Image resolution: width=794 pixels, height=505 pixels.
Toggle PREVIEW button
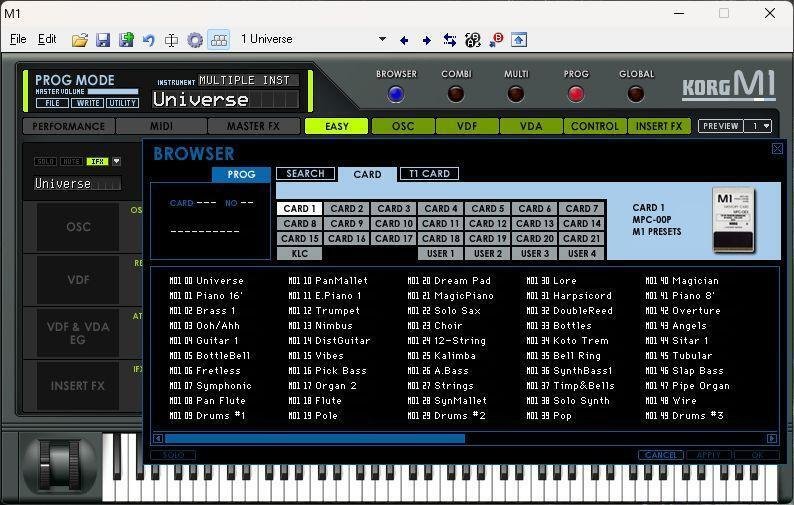[721, 126]
